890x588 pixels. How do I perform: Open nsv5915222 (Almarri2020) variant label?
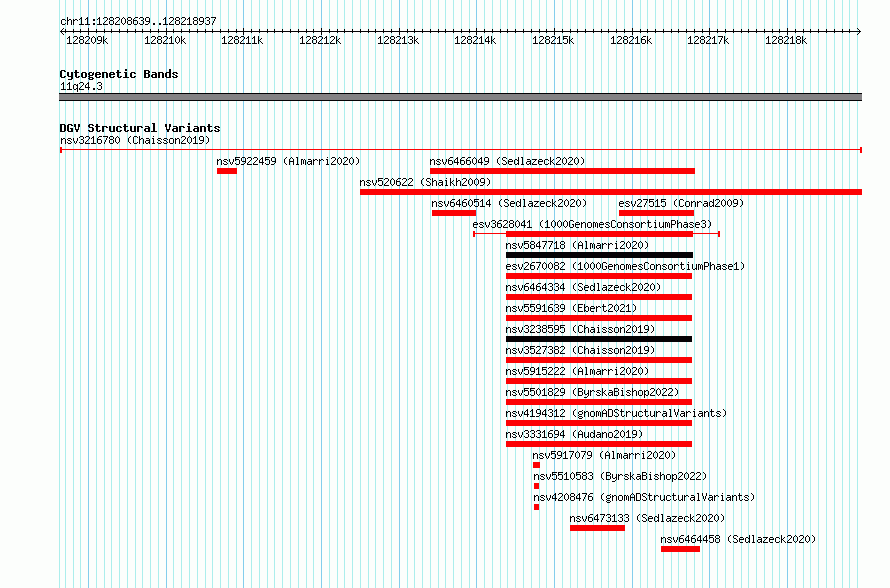[x=577, y=371]
